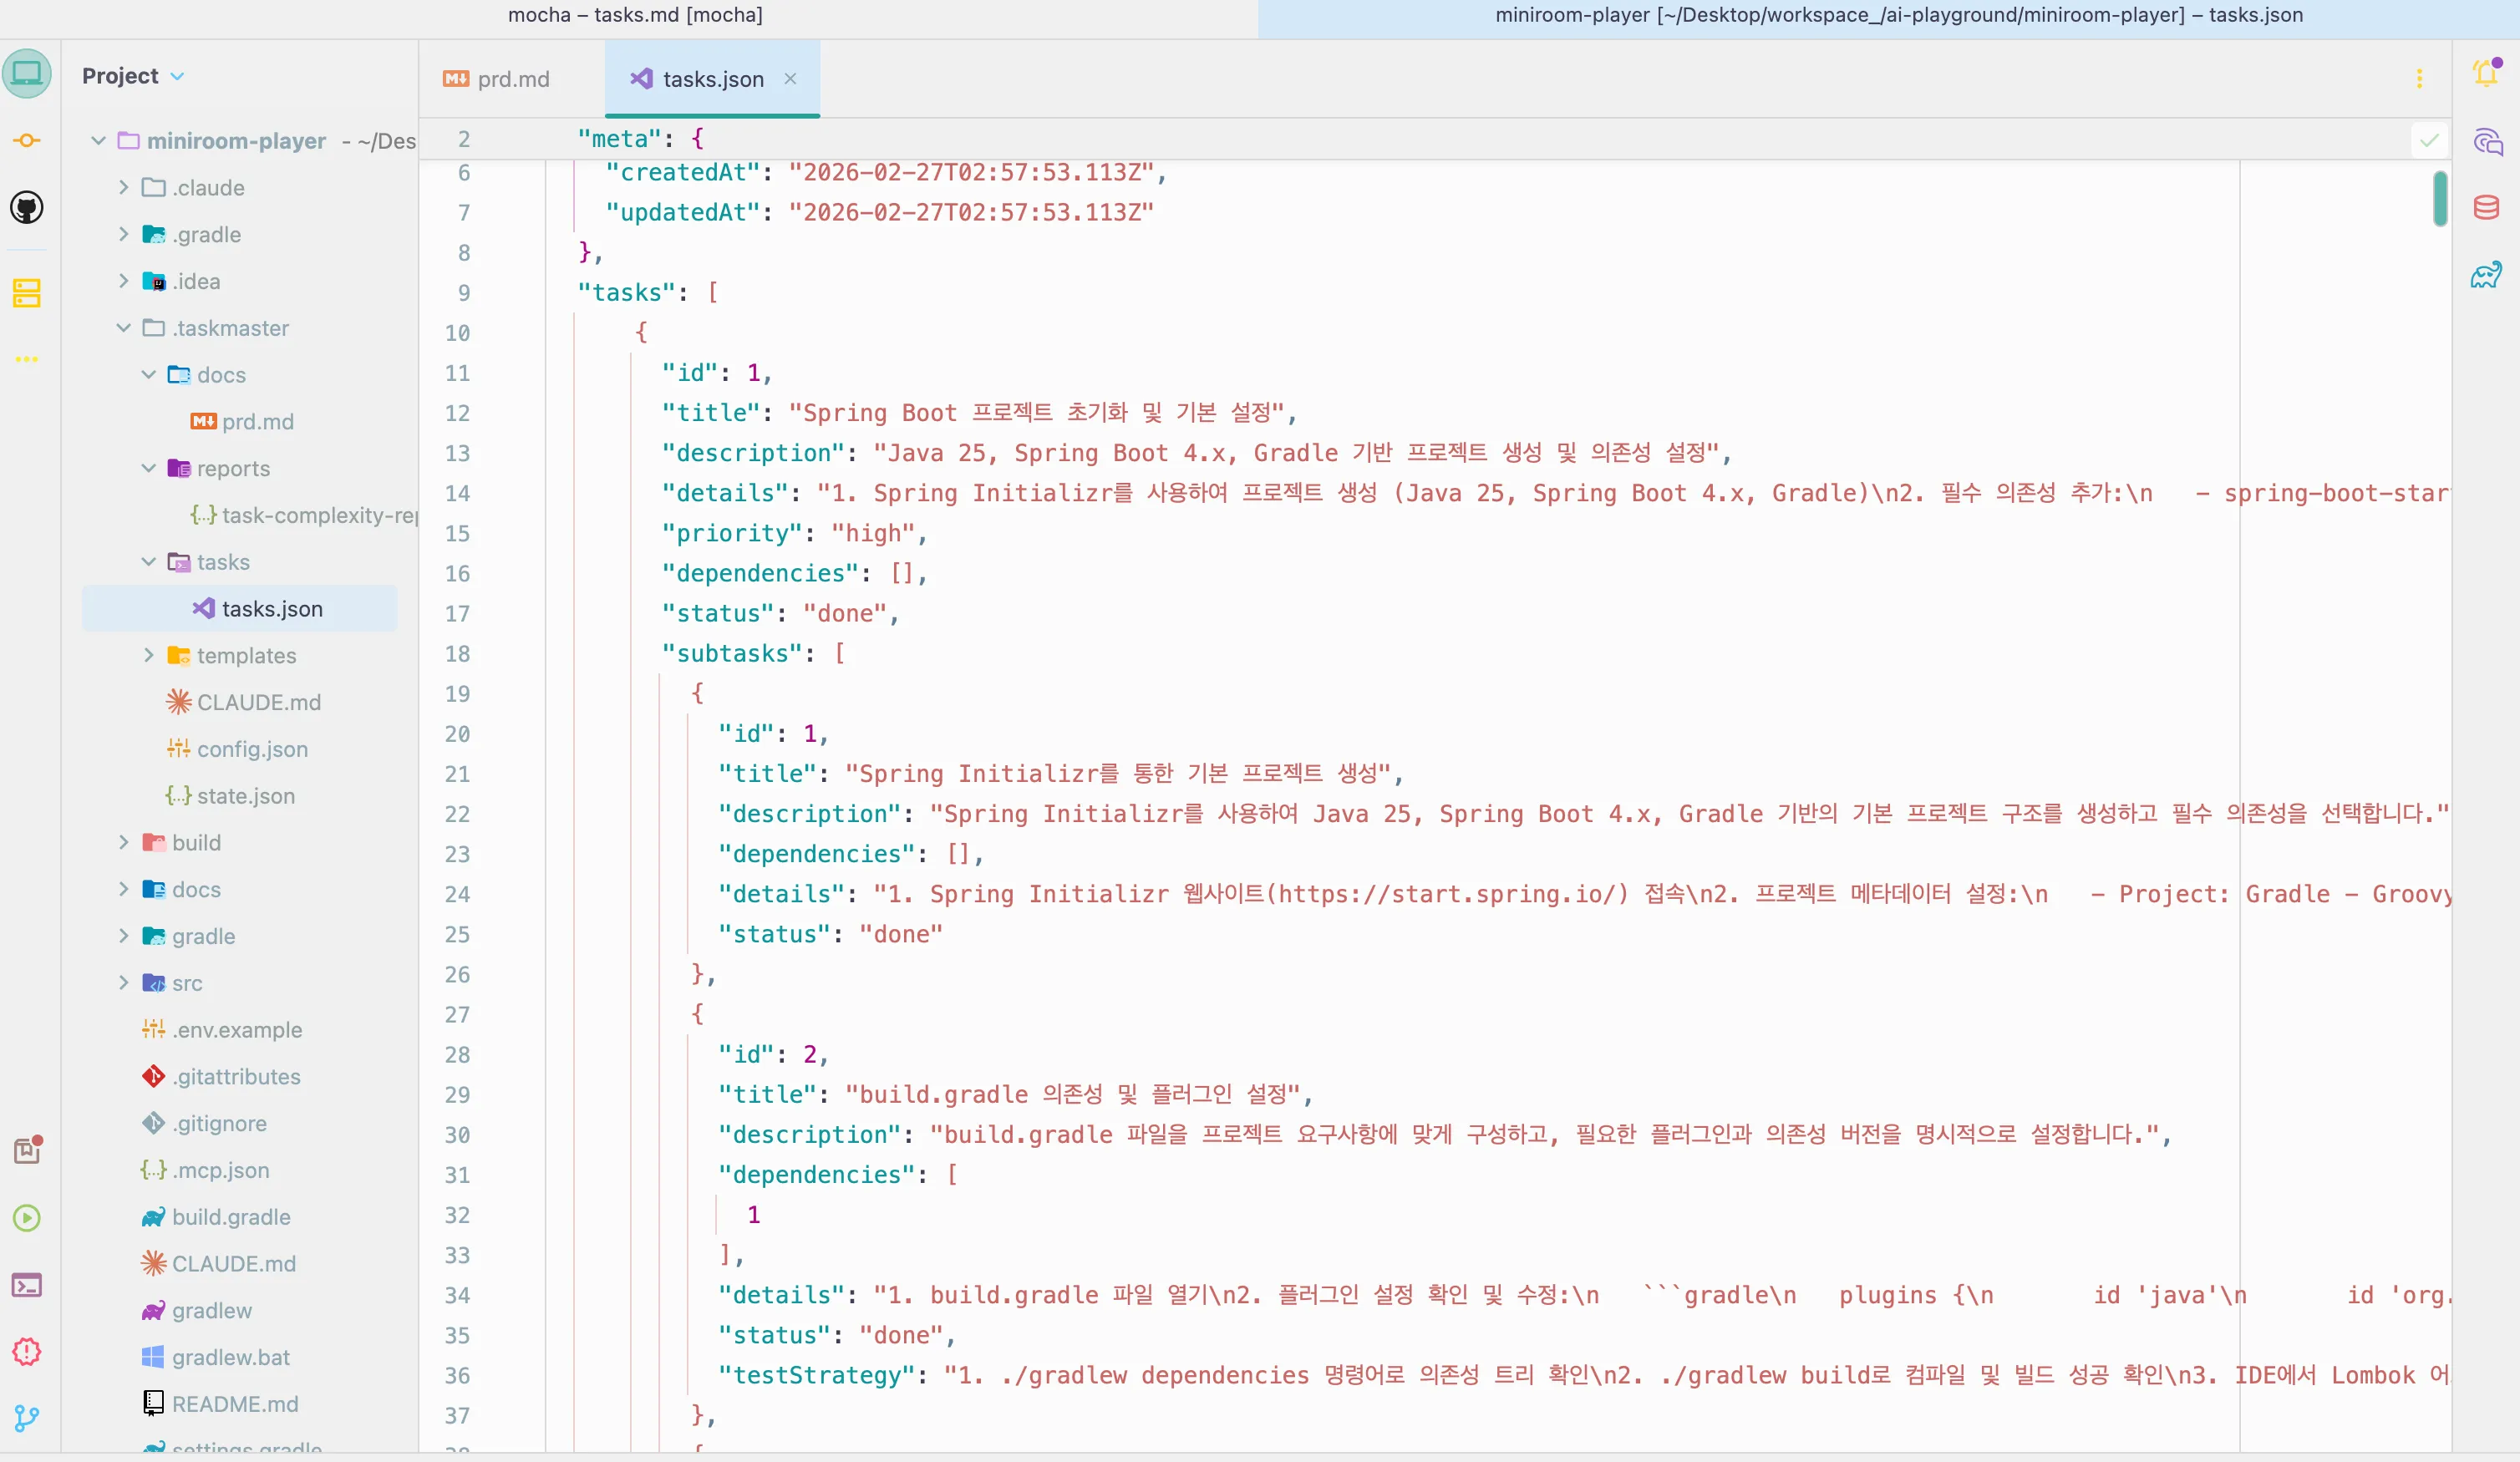Viewport: 2520px width, 1462px height.
Task: Open README.md file
Action: 220,1404
